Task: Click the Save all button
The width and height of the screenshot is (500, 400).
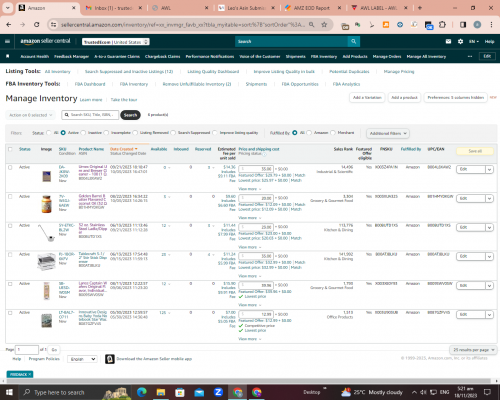Action: [475, 151]
